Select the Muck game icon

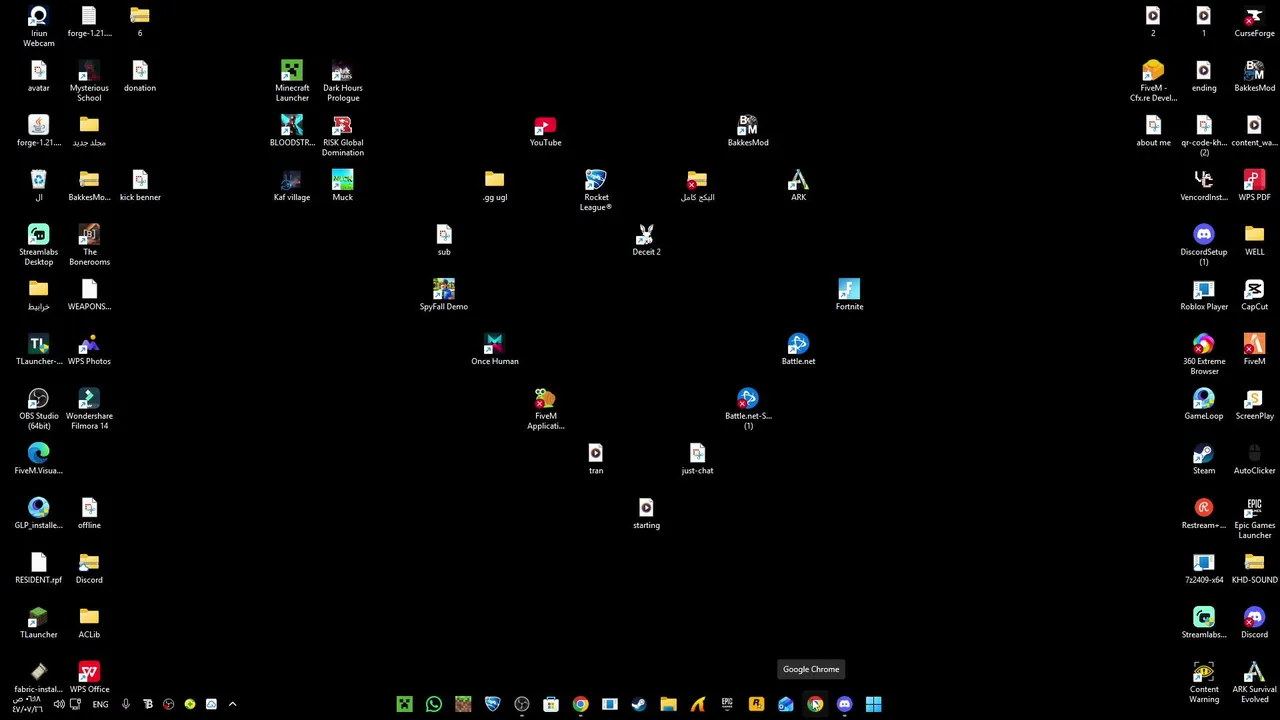[x=342, y=185]
